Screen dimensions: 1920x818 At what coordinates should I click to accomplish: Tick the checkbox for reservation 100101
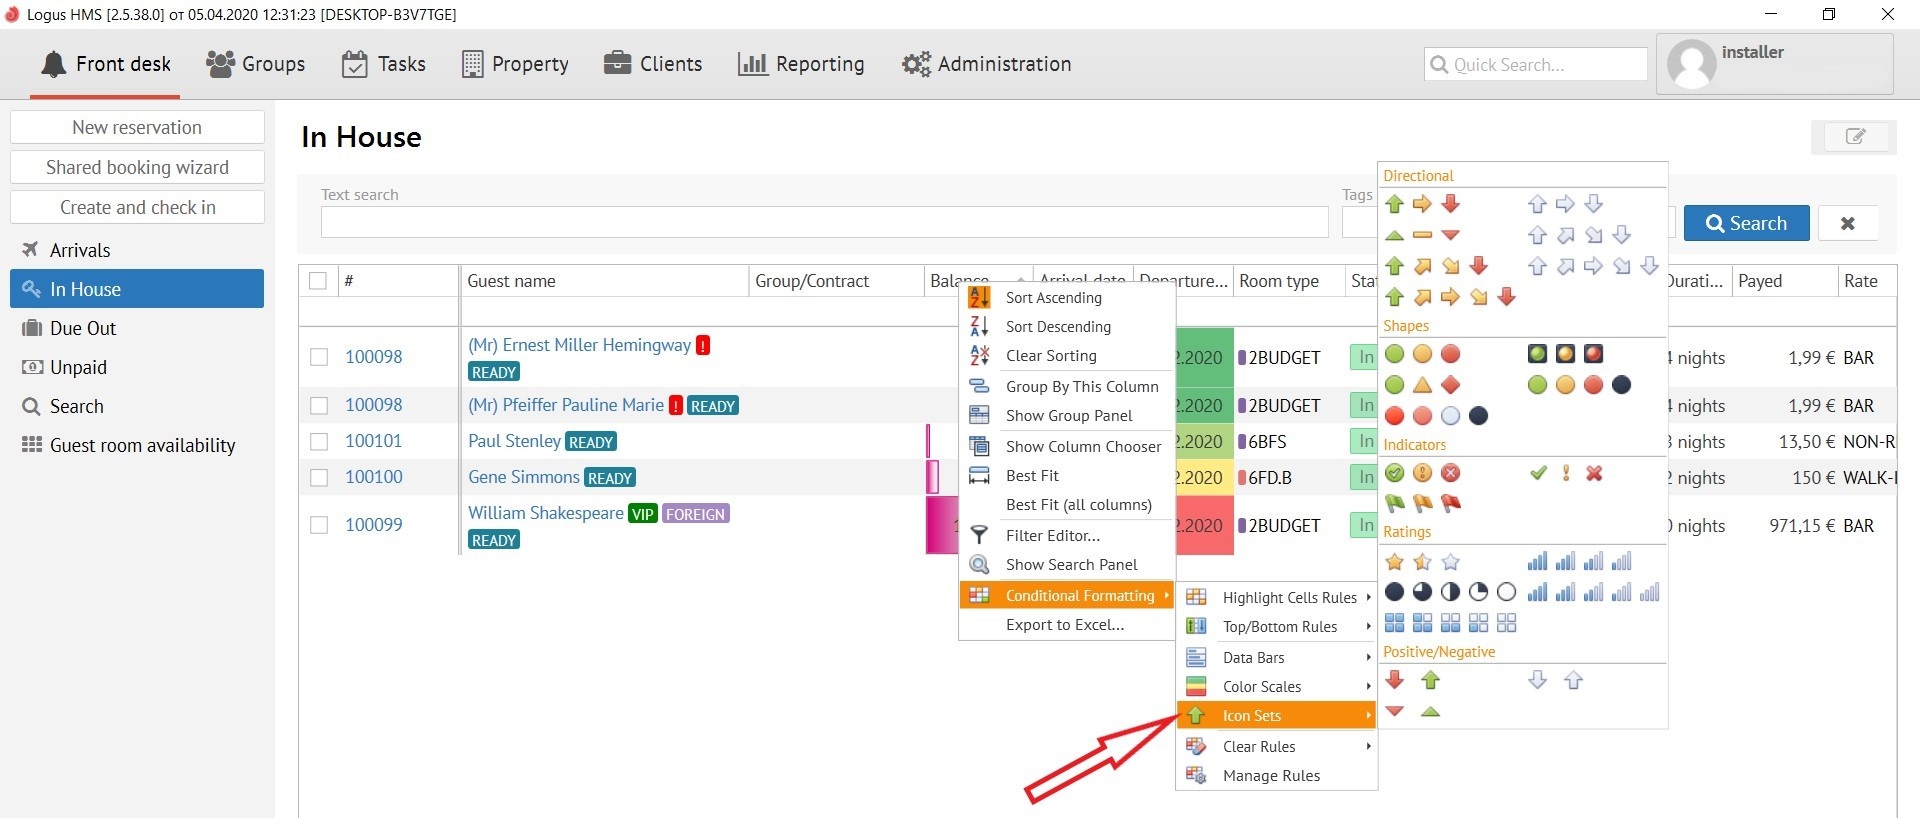click(319, 442)
